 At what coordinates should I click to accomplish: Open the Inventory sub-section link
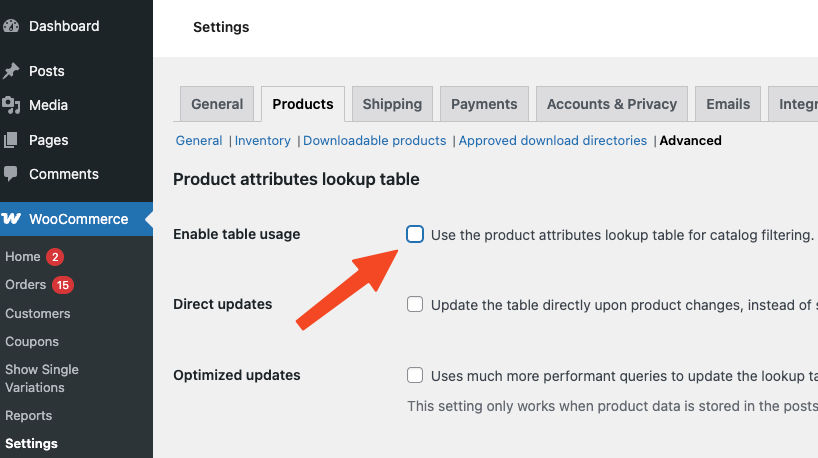263,141
